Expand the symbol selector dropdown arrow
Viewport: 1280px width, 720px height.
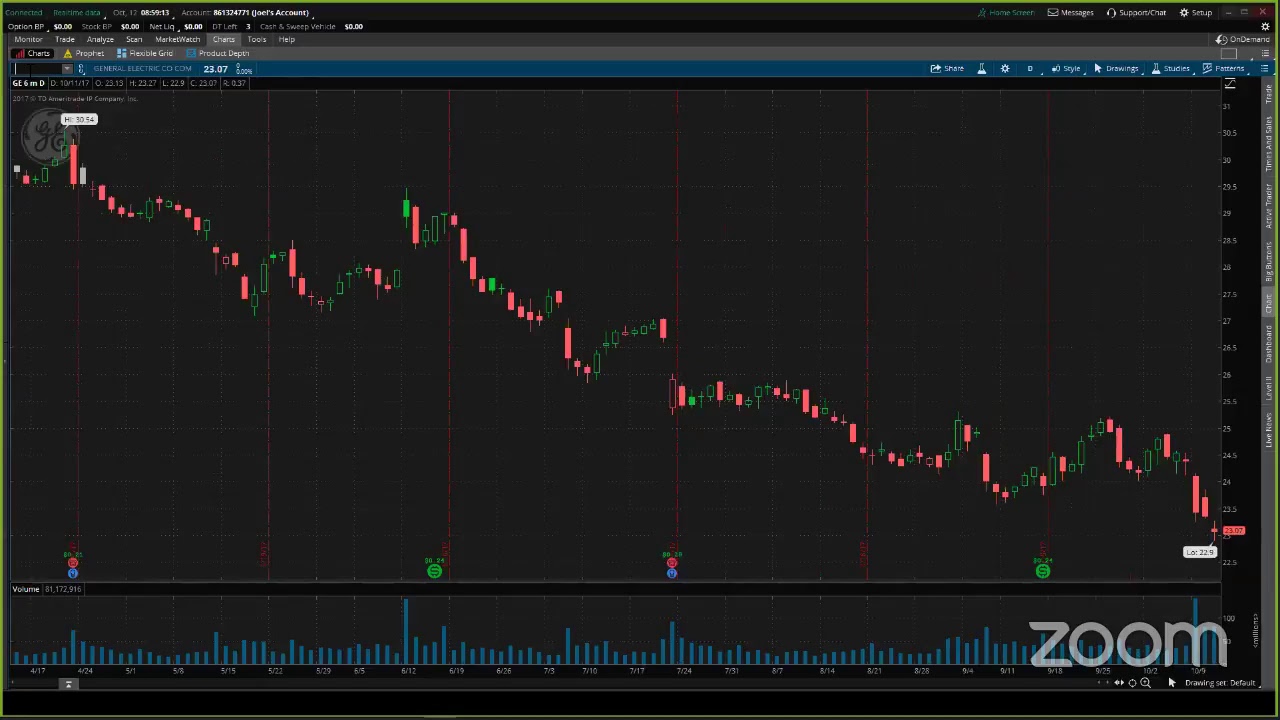click(67, 69)
